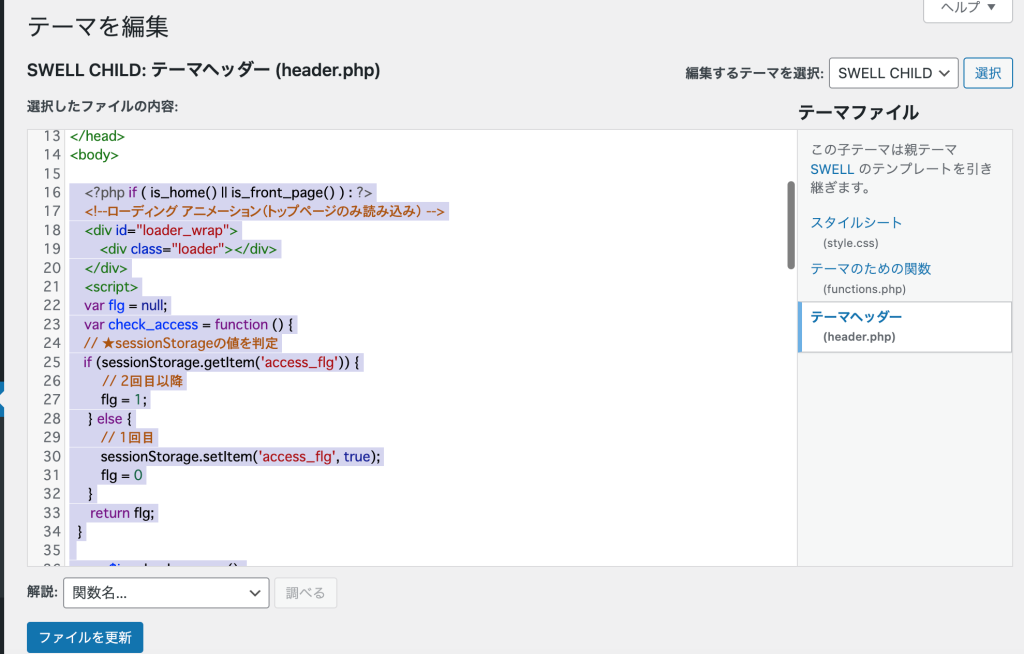Open the 関数名... documentation dropdown
Viewport: 1024px width, 654px height.
pos(166,593)
